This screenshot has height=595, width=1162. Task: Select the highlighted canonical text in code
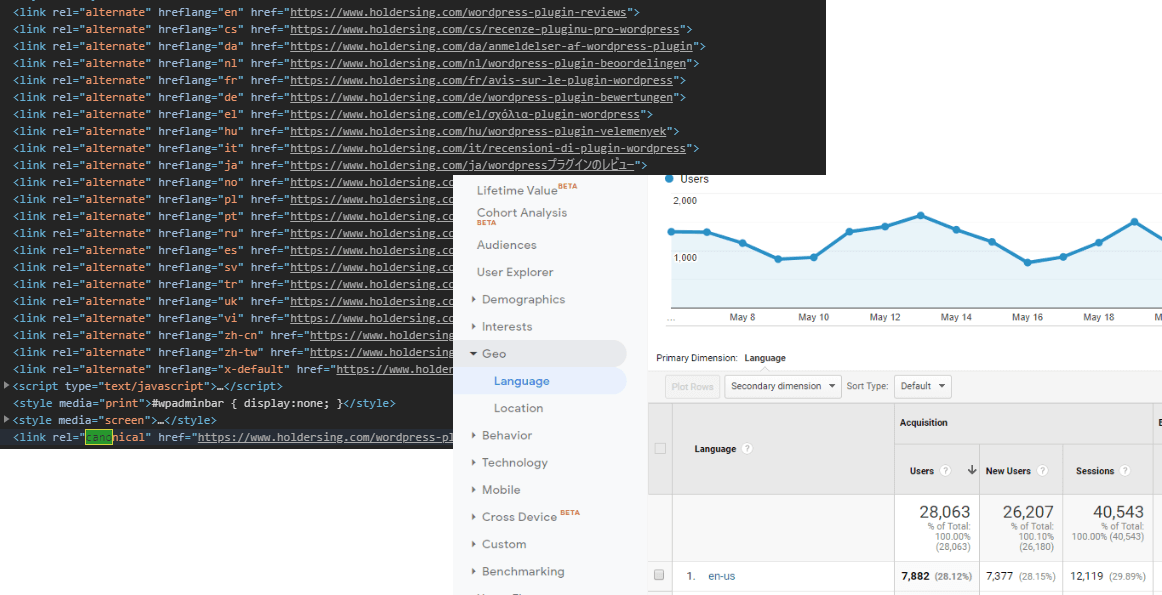[x=99, y=437]
